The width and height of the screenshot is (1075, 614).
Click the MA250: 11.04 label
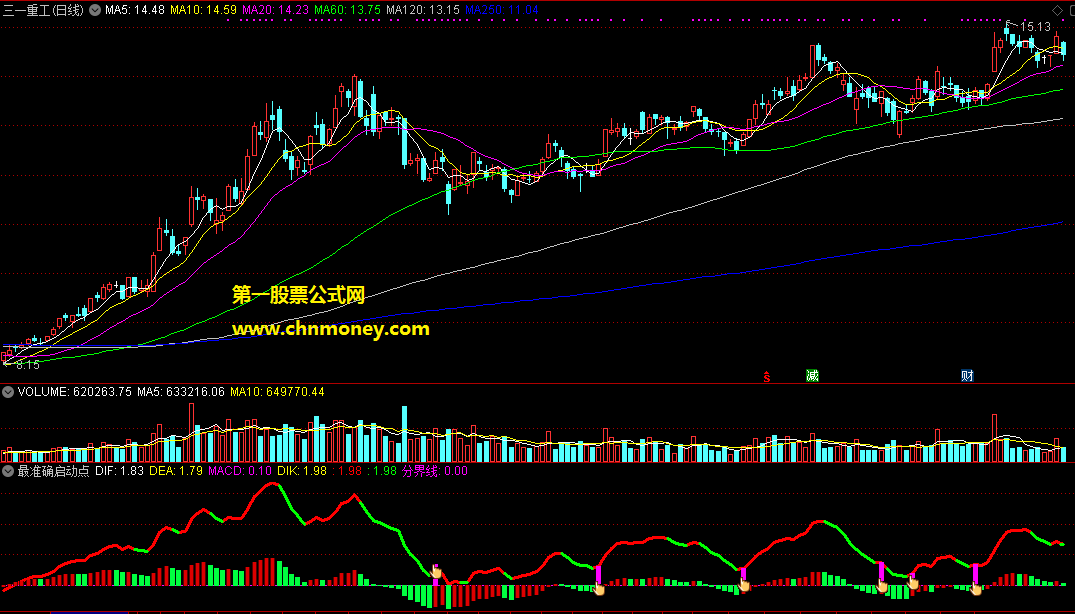pos(502,10)
